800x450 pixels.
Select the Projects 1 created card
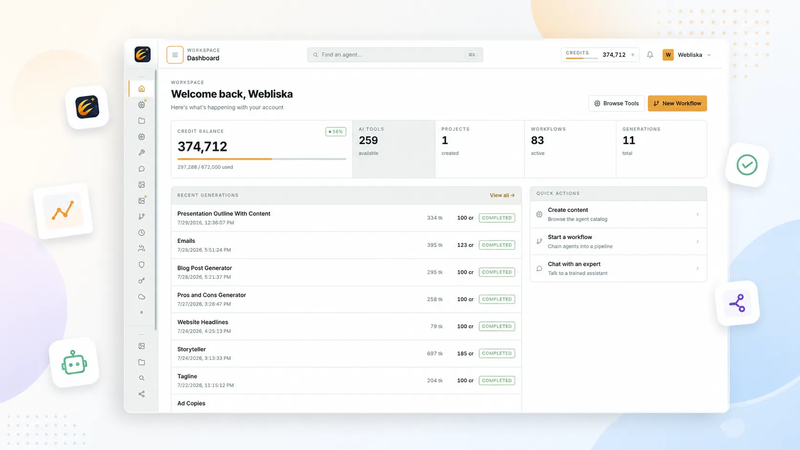pos(480,149)
